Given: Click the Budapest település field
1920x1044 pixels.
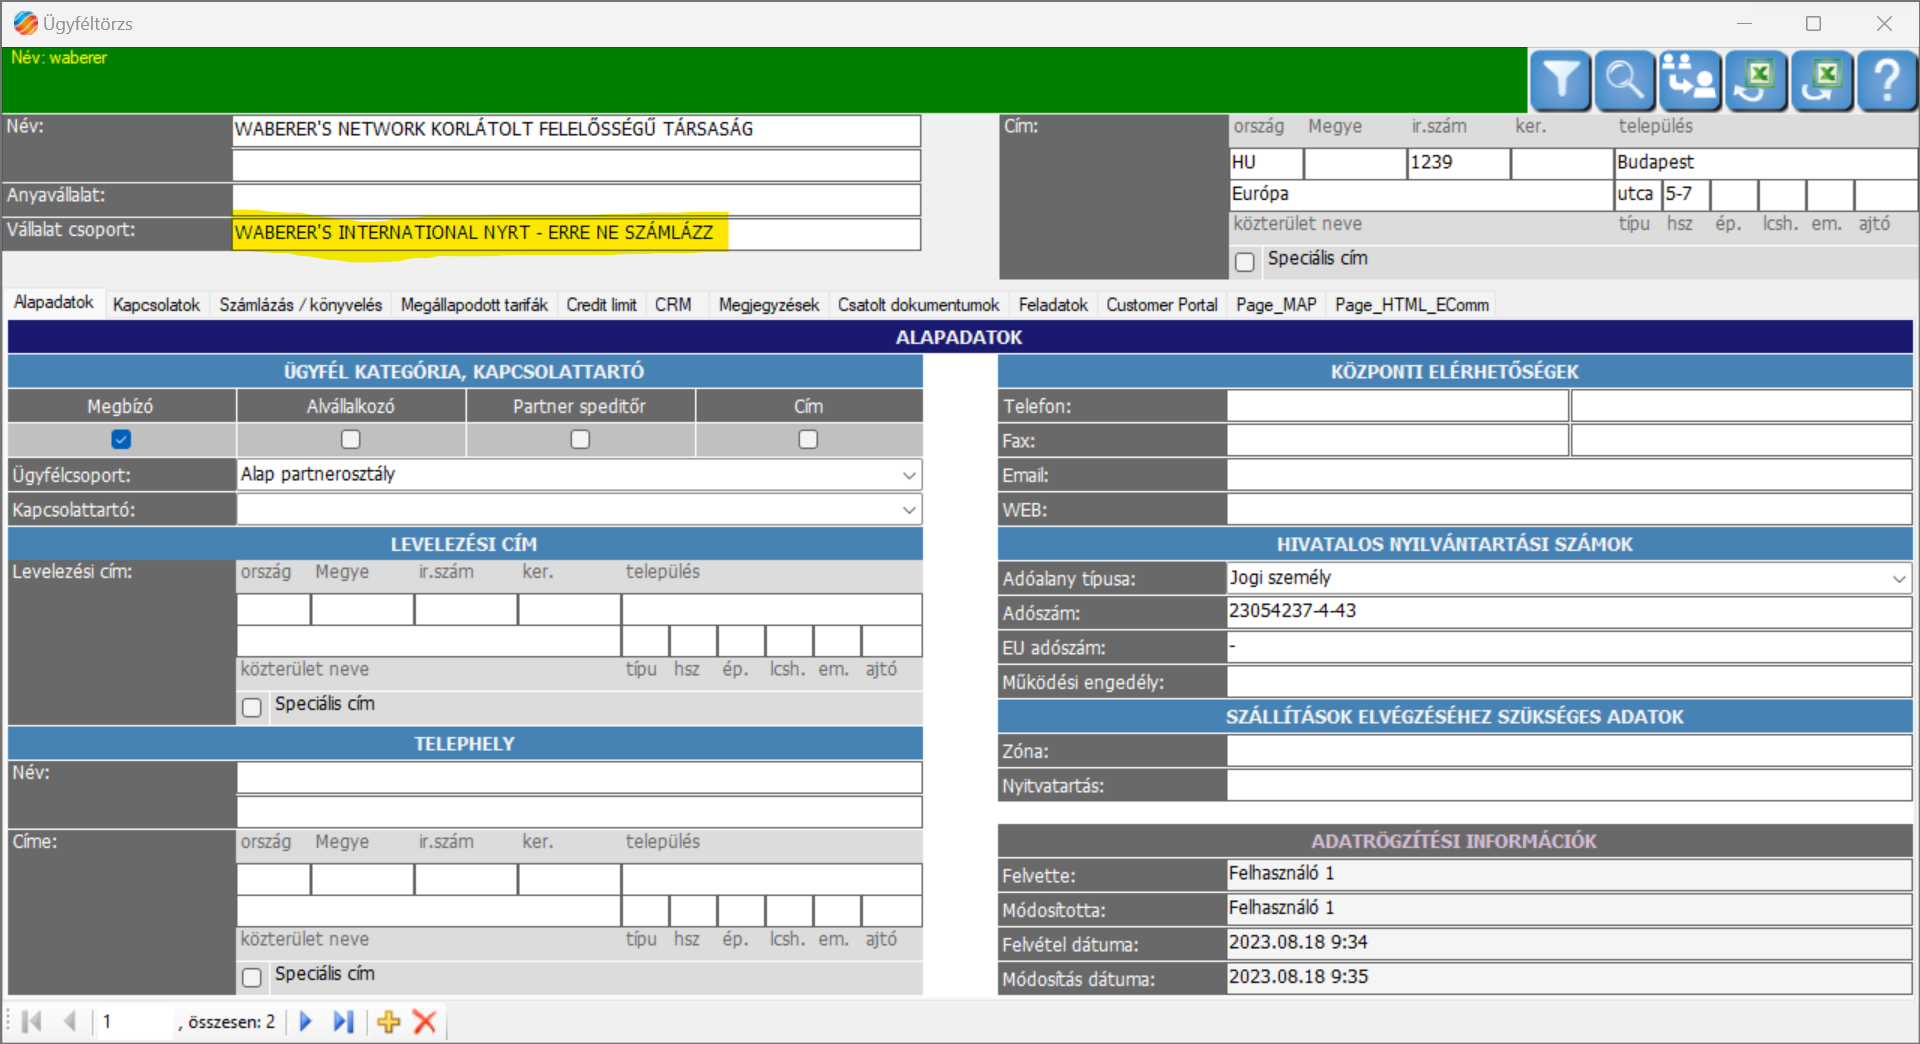Looking at the screenshot, I should click(1765, 163).
